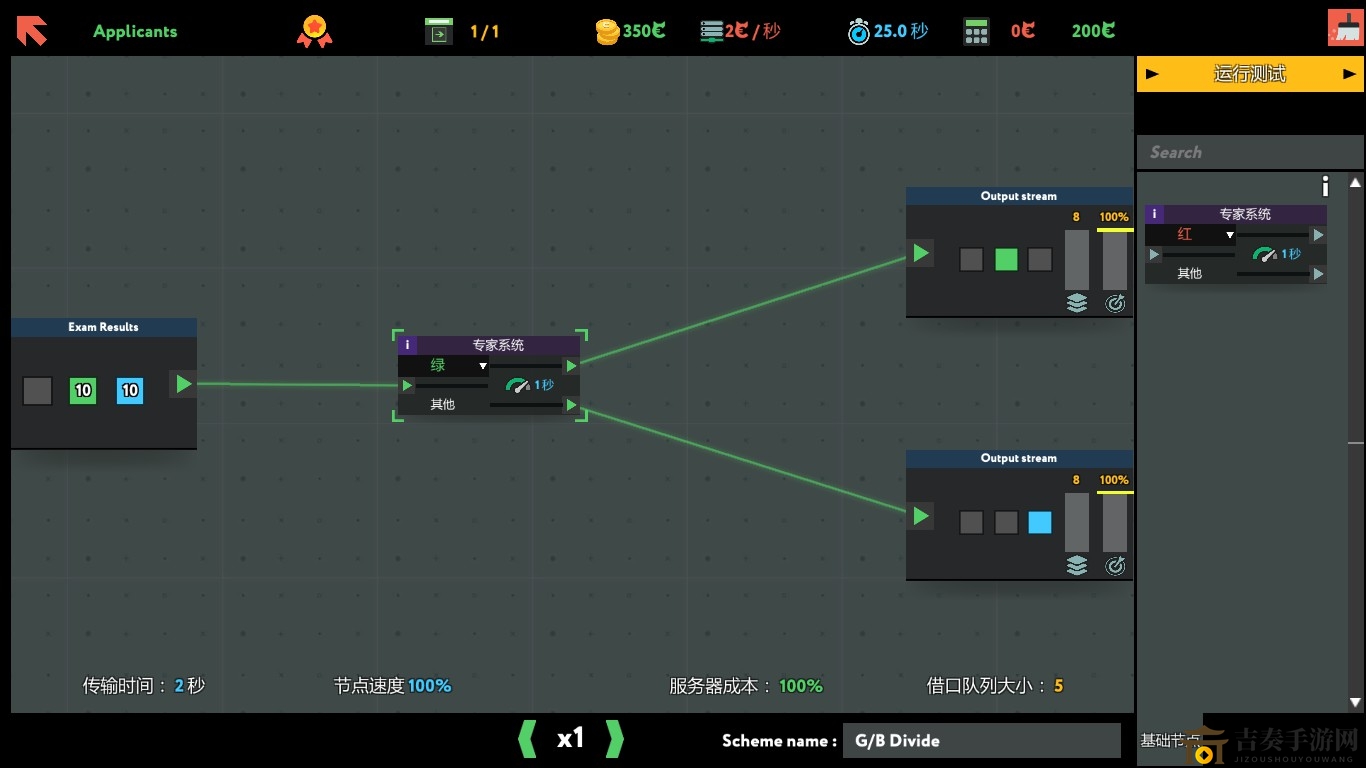The height and width of the screenshot is (768, 1366).
Task: Click the stopwatch timer icon
Action: pyautogui.click(x=858, y=32)
